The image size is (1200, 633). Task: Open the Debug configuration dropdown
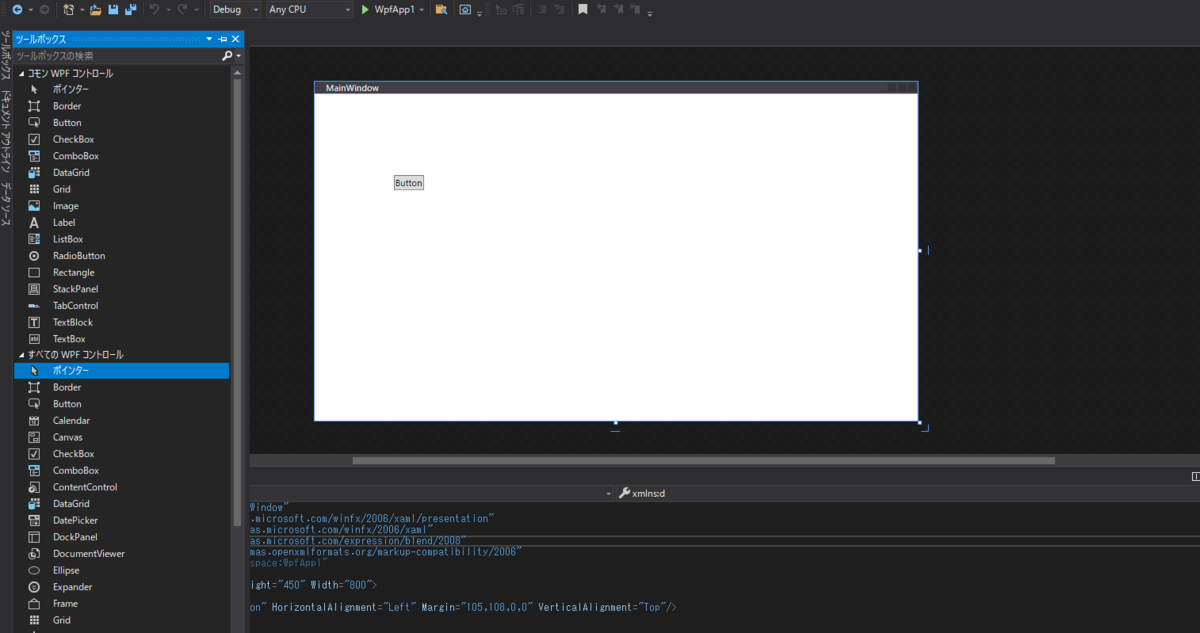(236, 9)
